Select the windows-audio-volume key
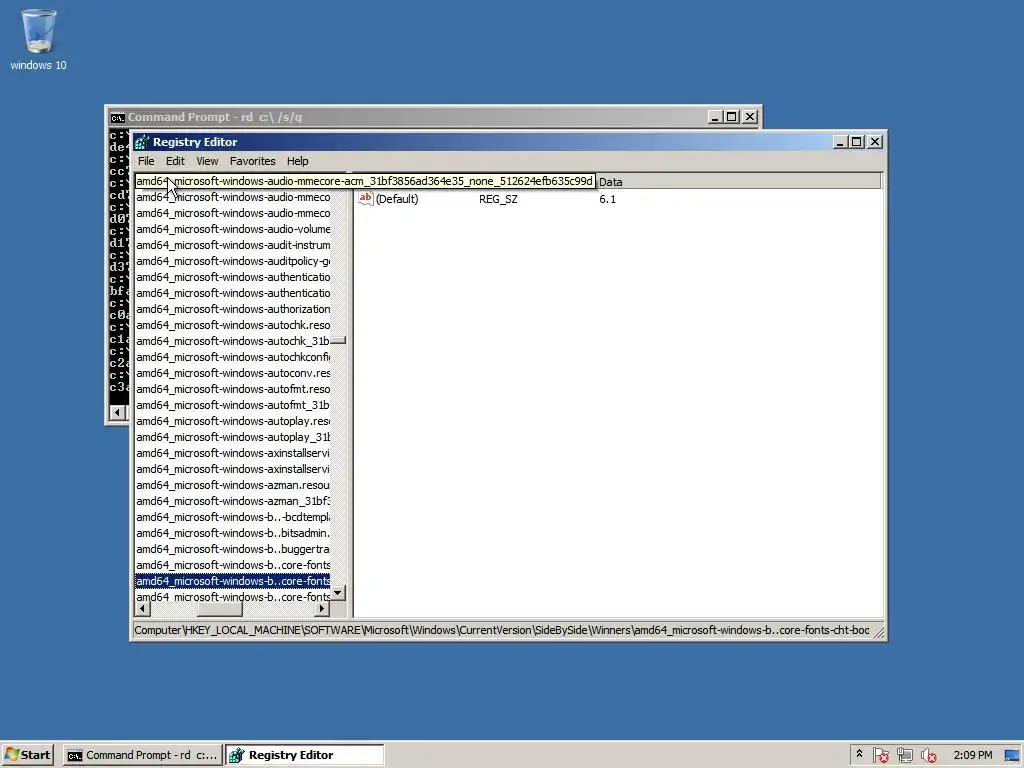The height and width of the screenshot is (768, 1024). (232, 229)
